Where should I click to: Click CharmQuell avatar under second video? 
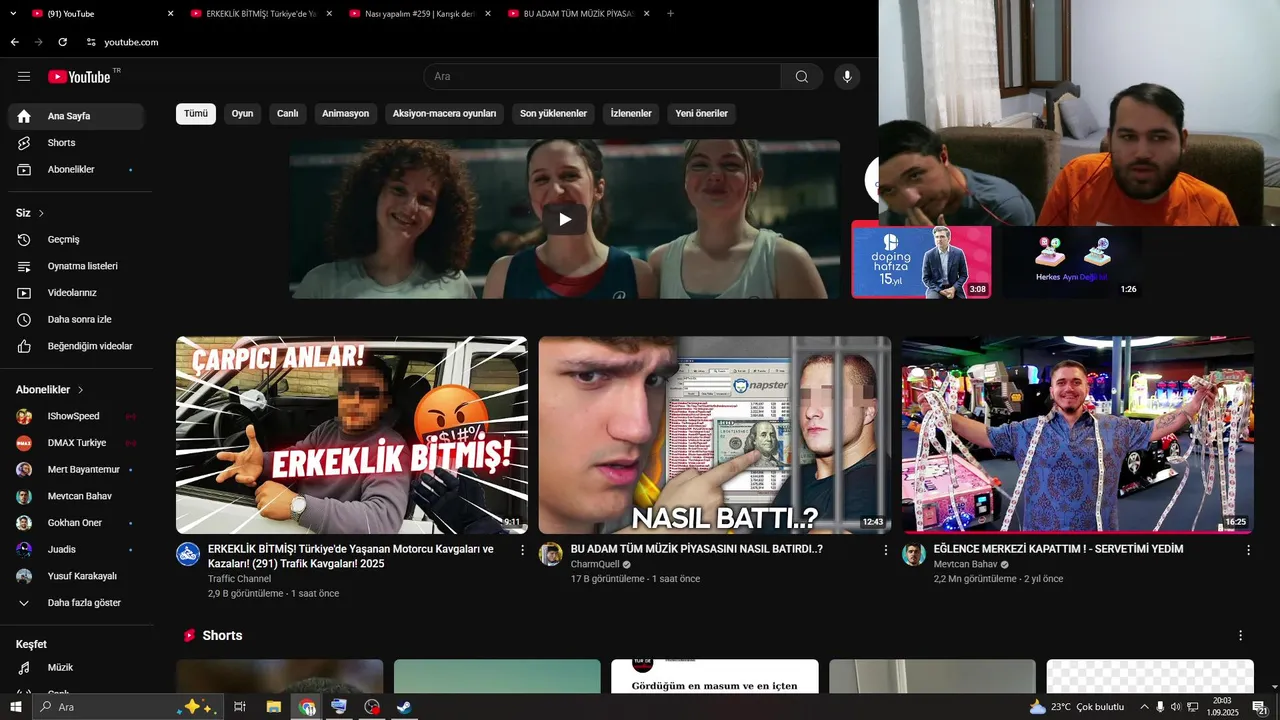tap(551, 554)
